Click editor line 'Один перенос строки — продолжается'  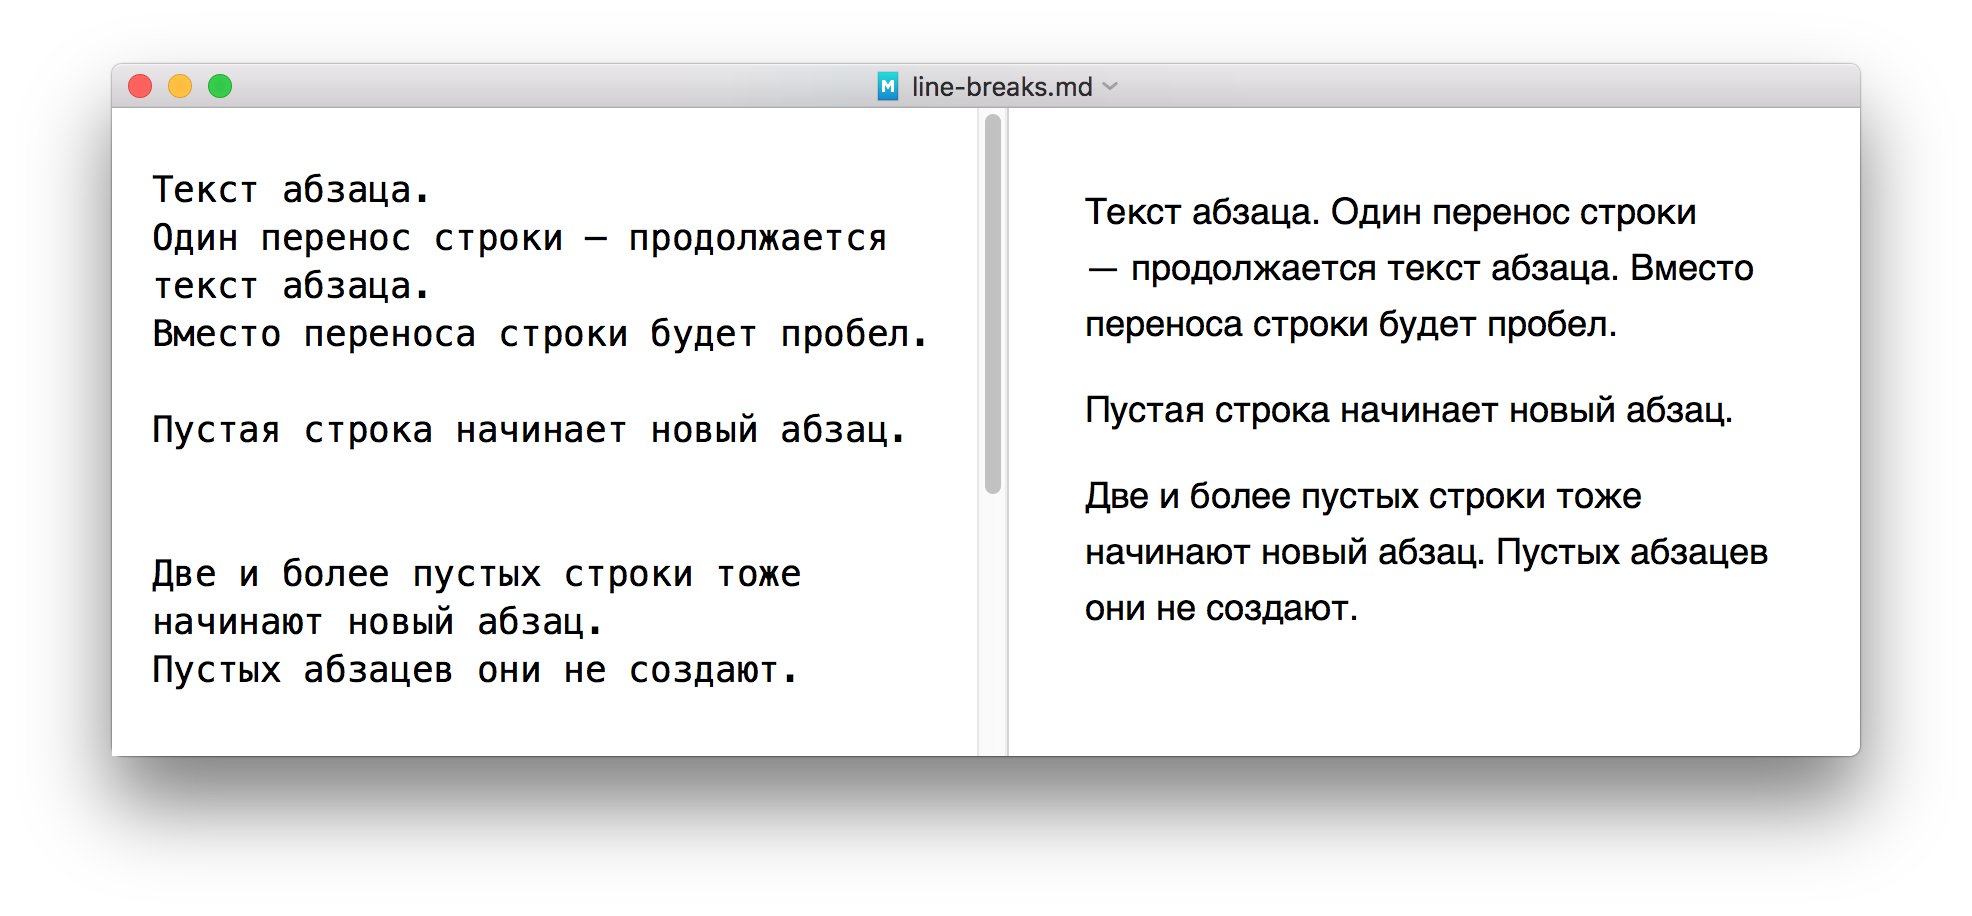click(519, 238)
